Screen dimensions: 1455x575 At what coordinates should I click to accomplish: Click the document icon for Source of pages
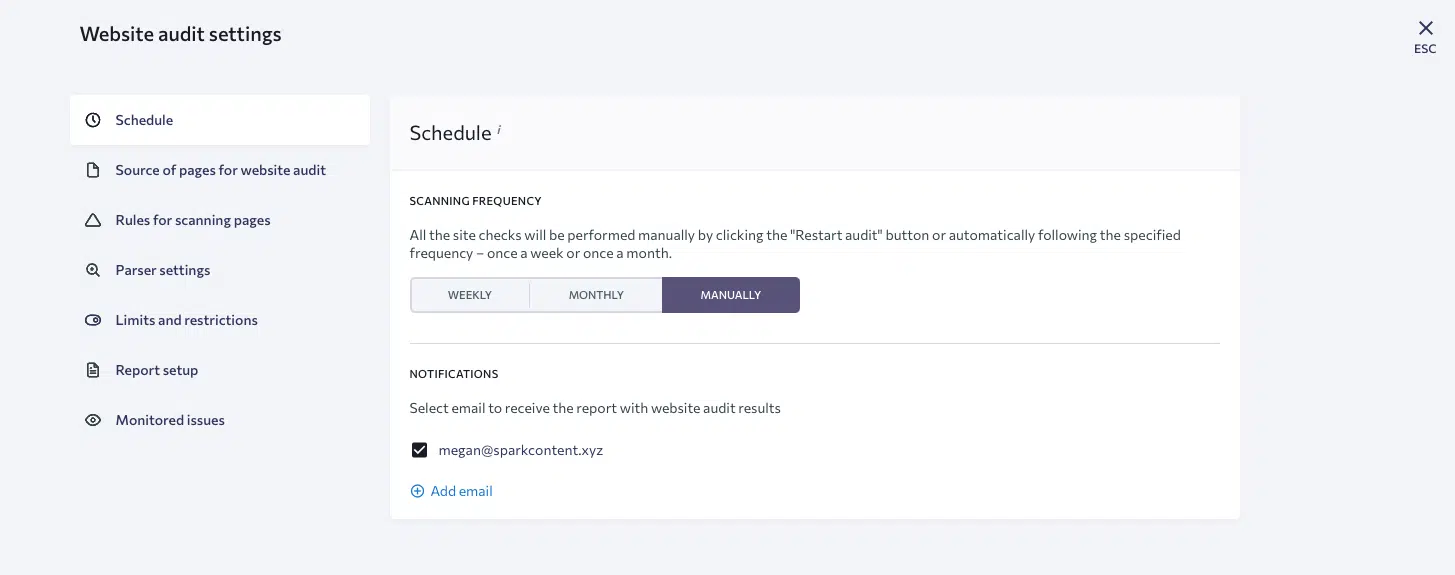pyautogui.click(x=93, y=170)
